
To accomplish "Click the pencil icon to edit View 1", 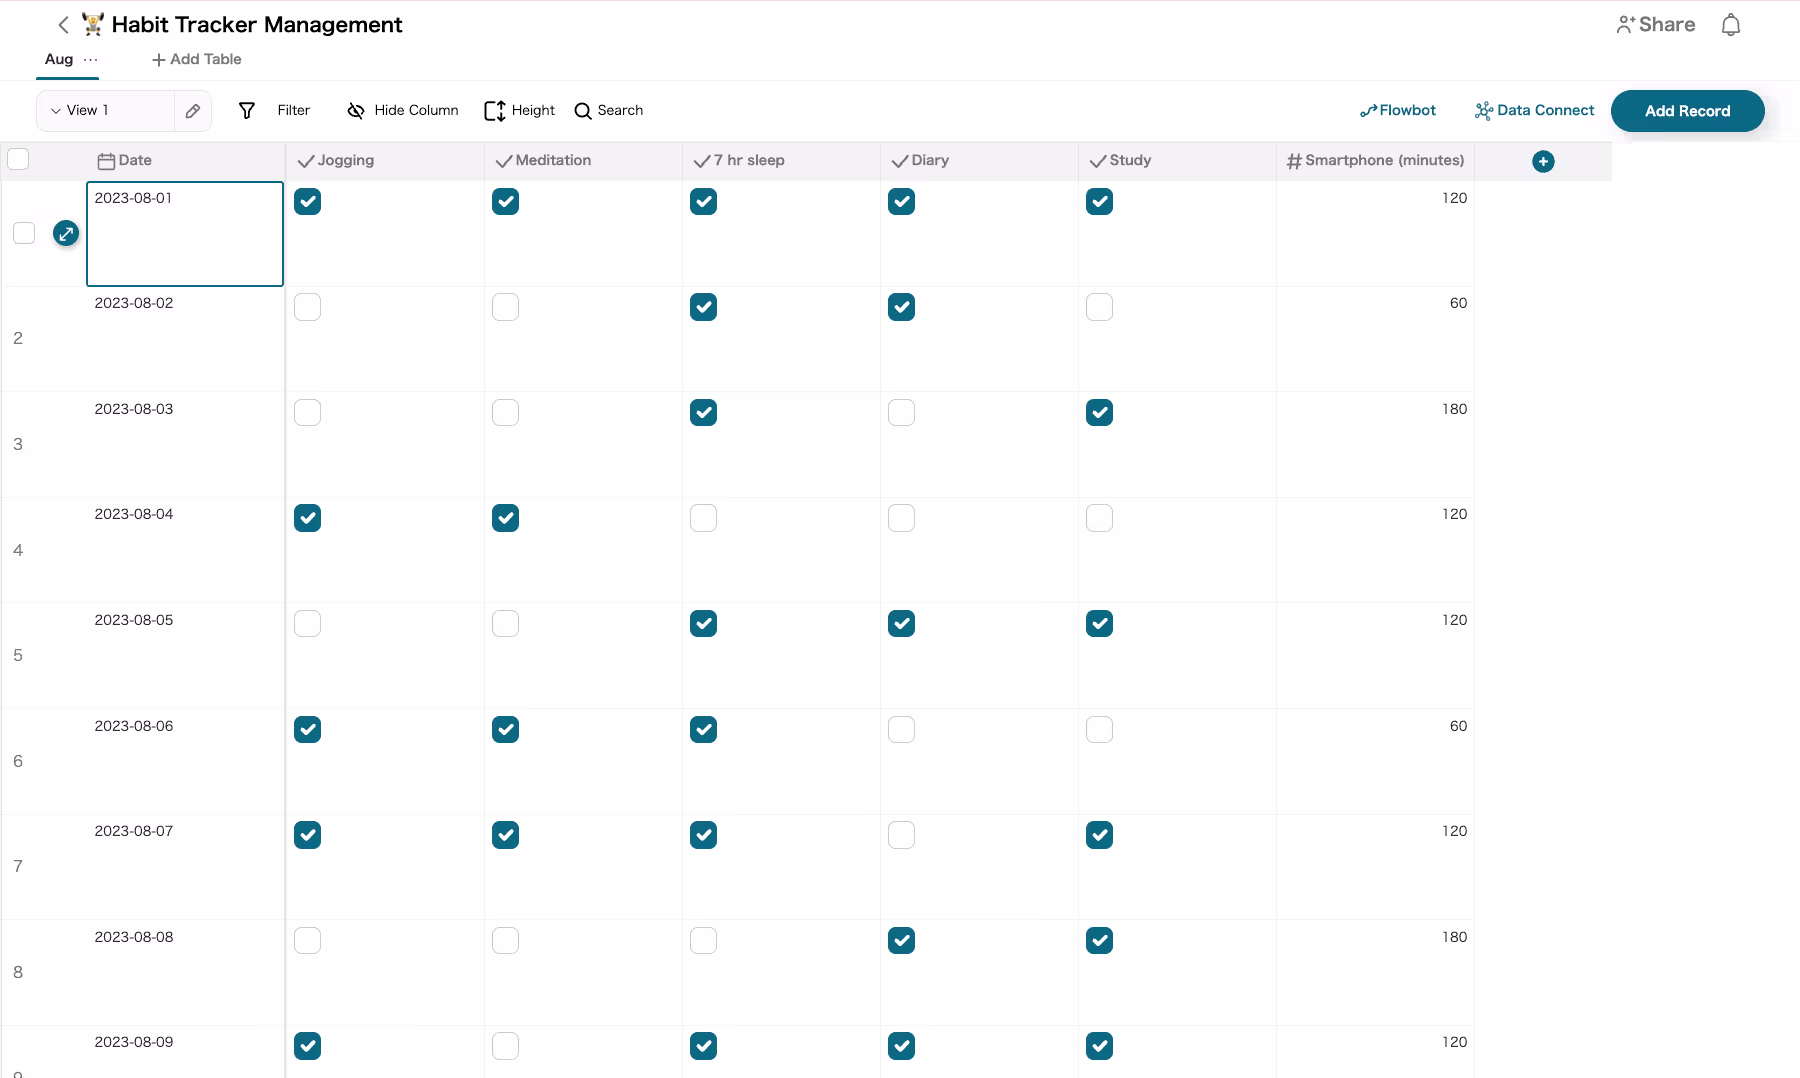I will (193, 111).
